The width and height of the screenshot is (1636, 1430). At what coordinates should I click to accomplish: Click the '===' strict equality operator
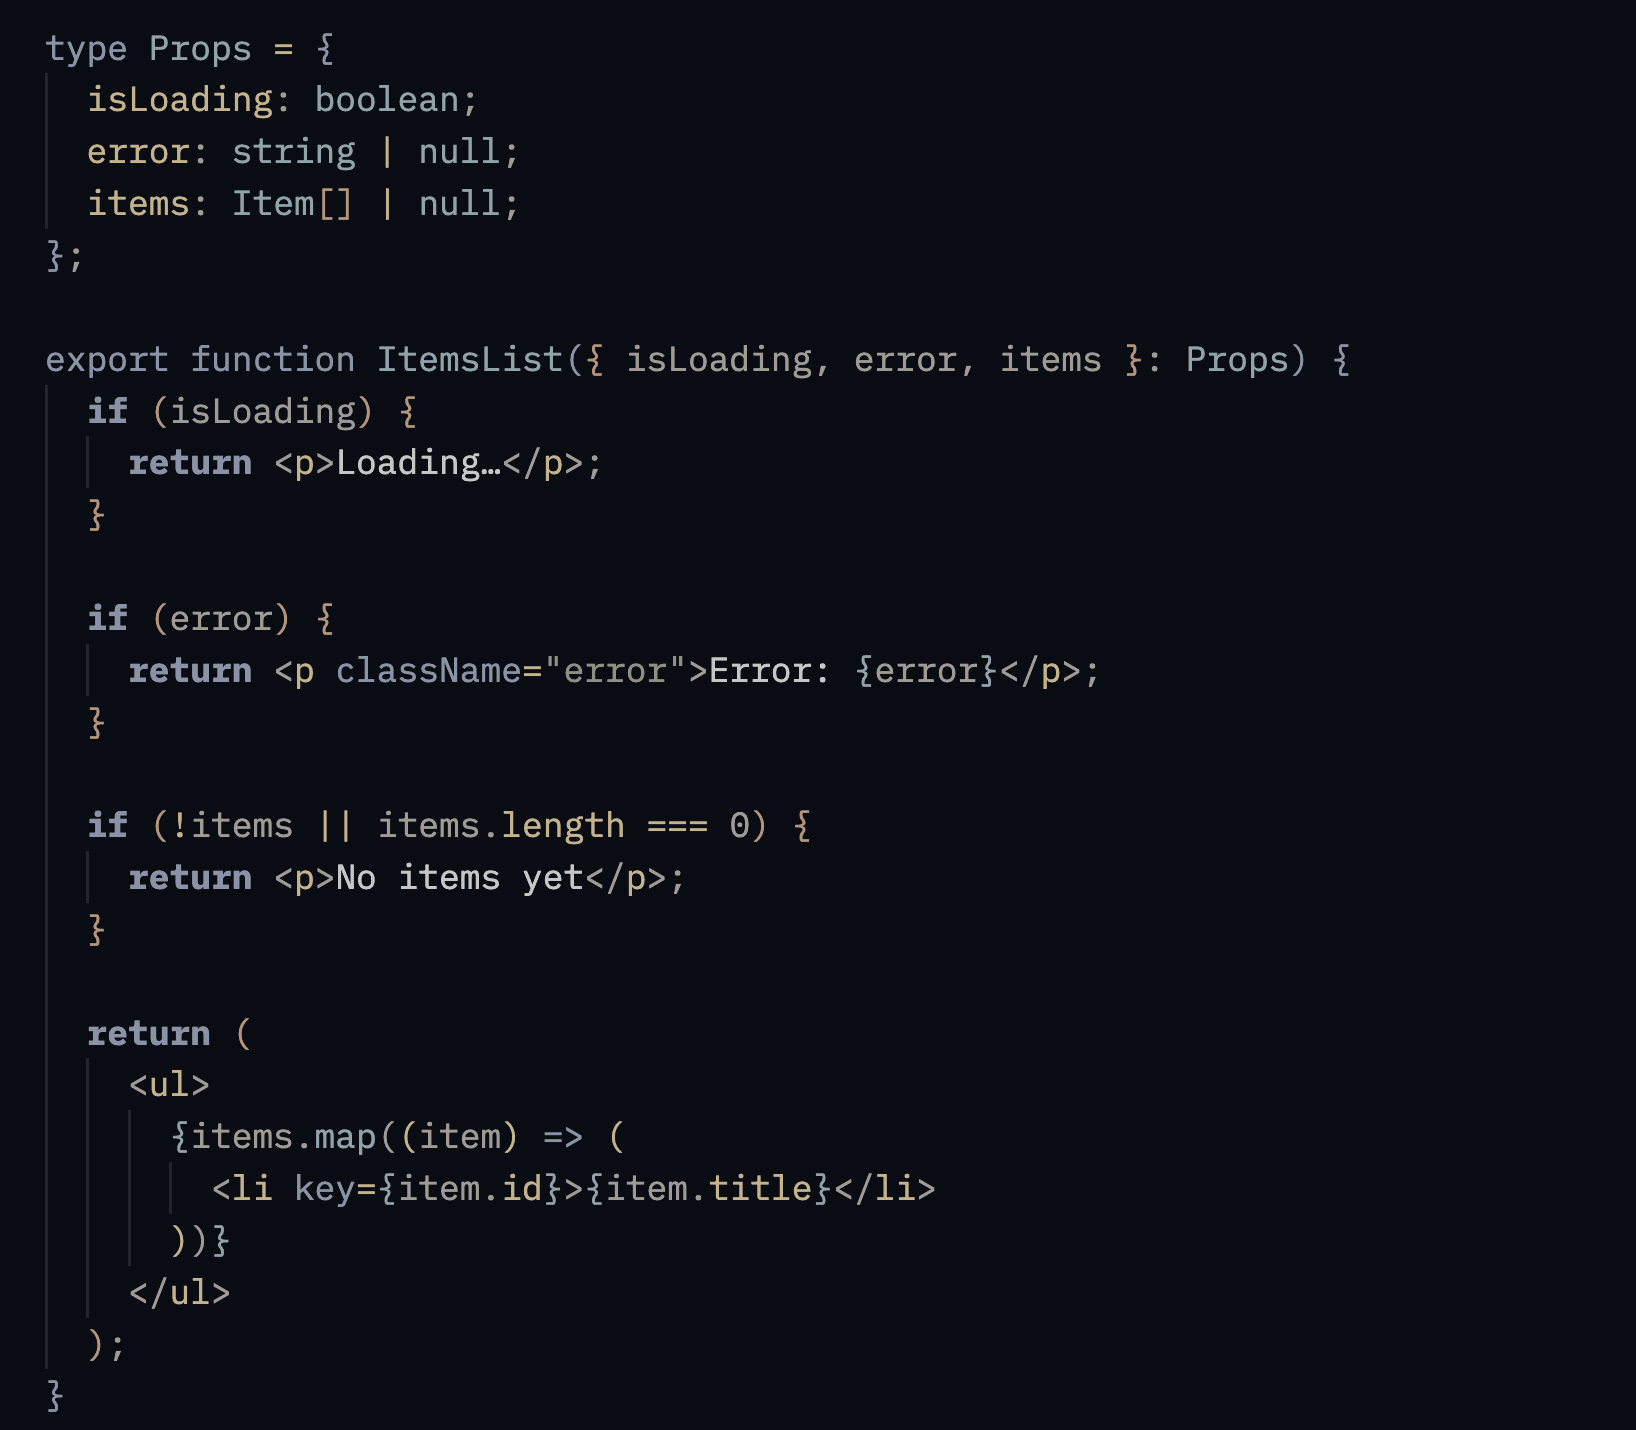click(x=677, y=826)
